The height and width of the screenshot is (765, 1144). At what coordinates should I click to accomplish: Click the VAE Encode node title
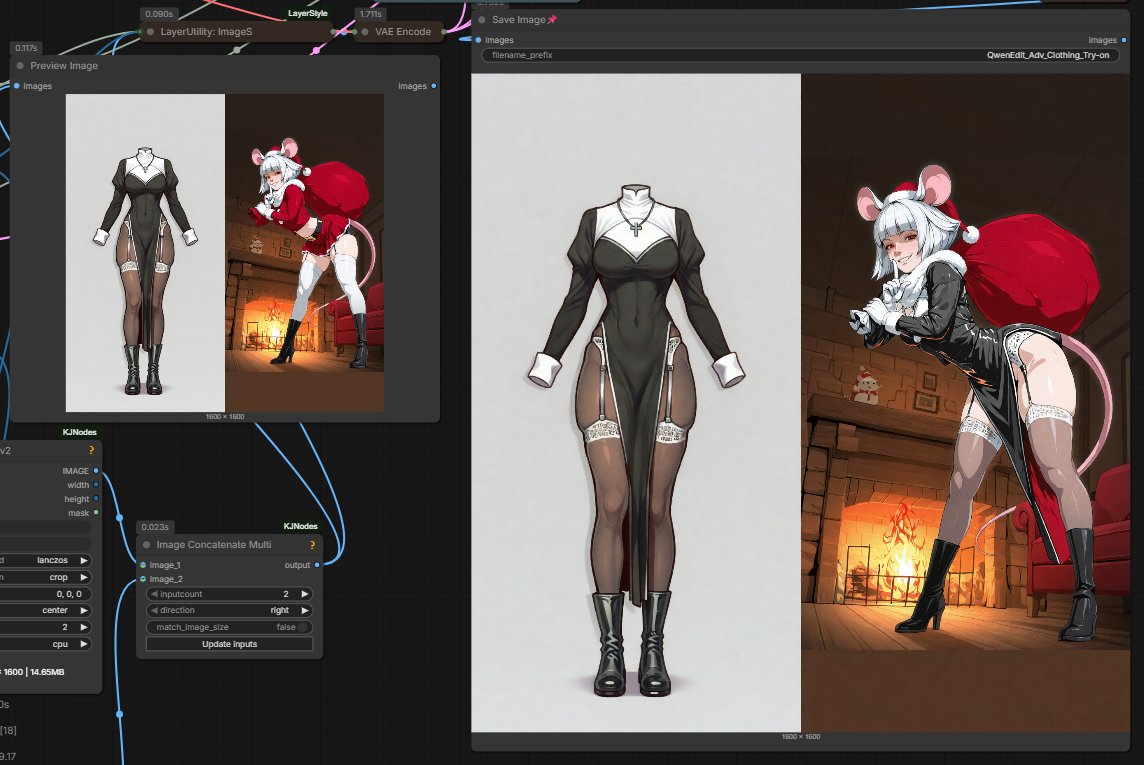[x=403, y=31]
